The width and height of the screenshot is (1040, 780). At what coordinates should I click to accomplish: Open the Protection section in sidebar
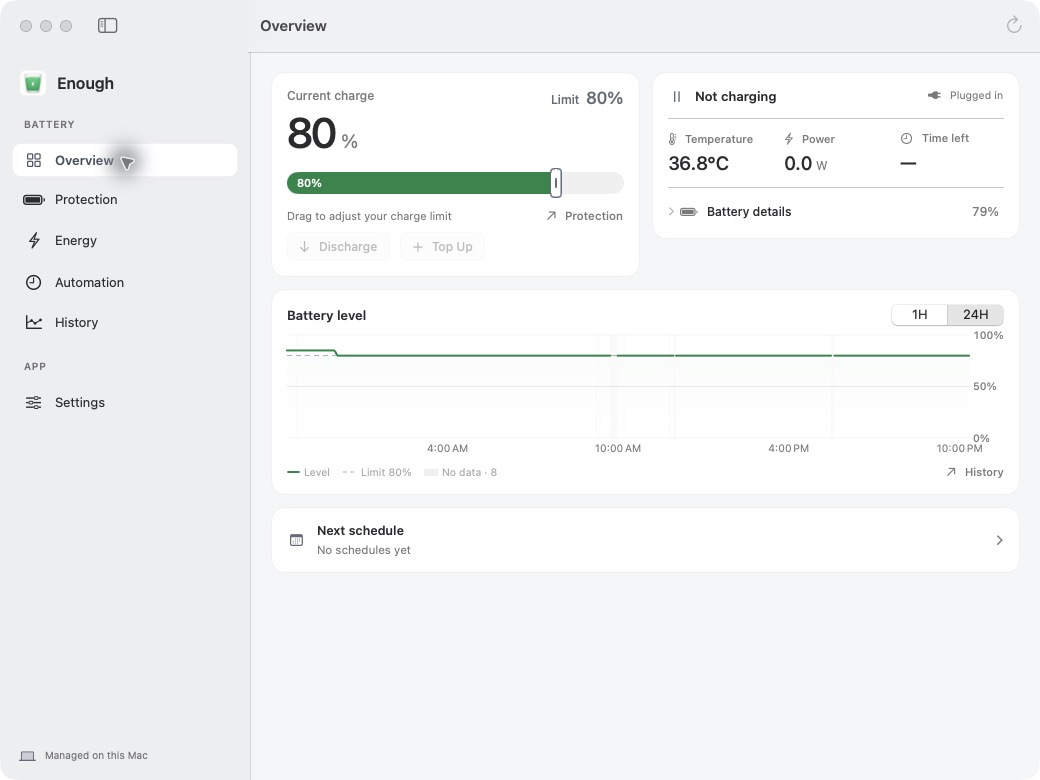(125, 200)
